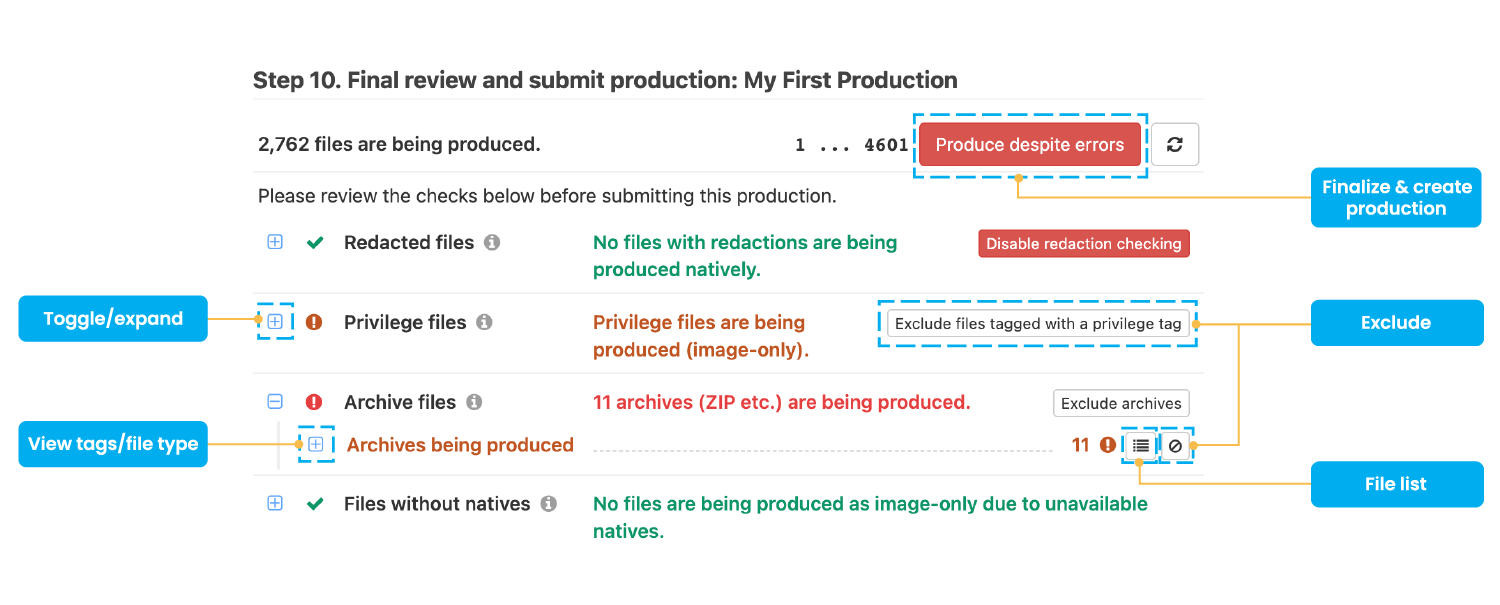Expand the Files without natives check

coord(275,503)
